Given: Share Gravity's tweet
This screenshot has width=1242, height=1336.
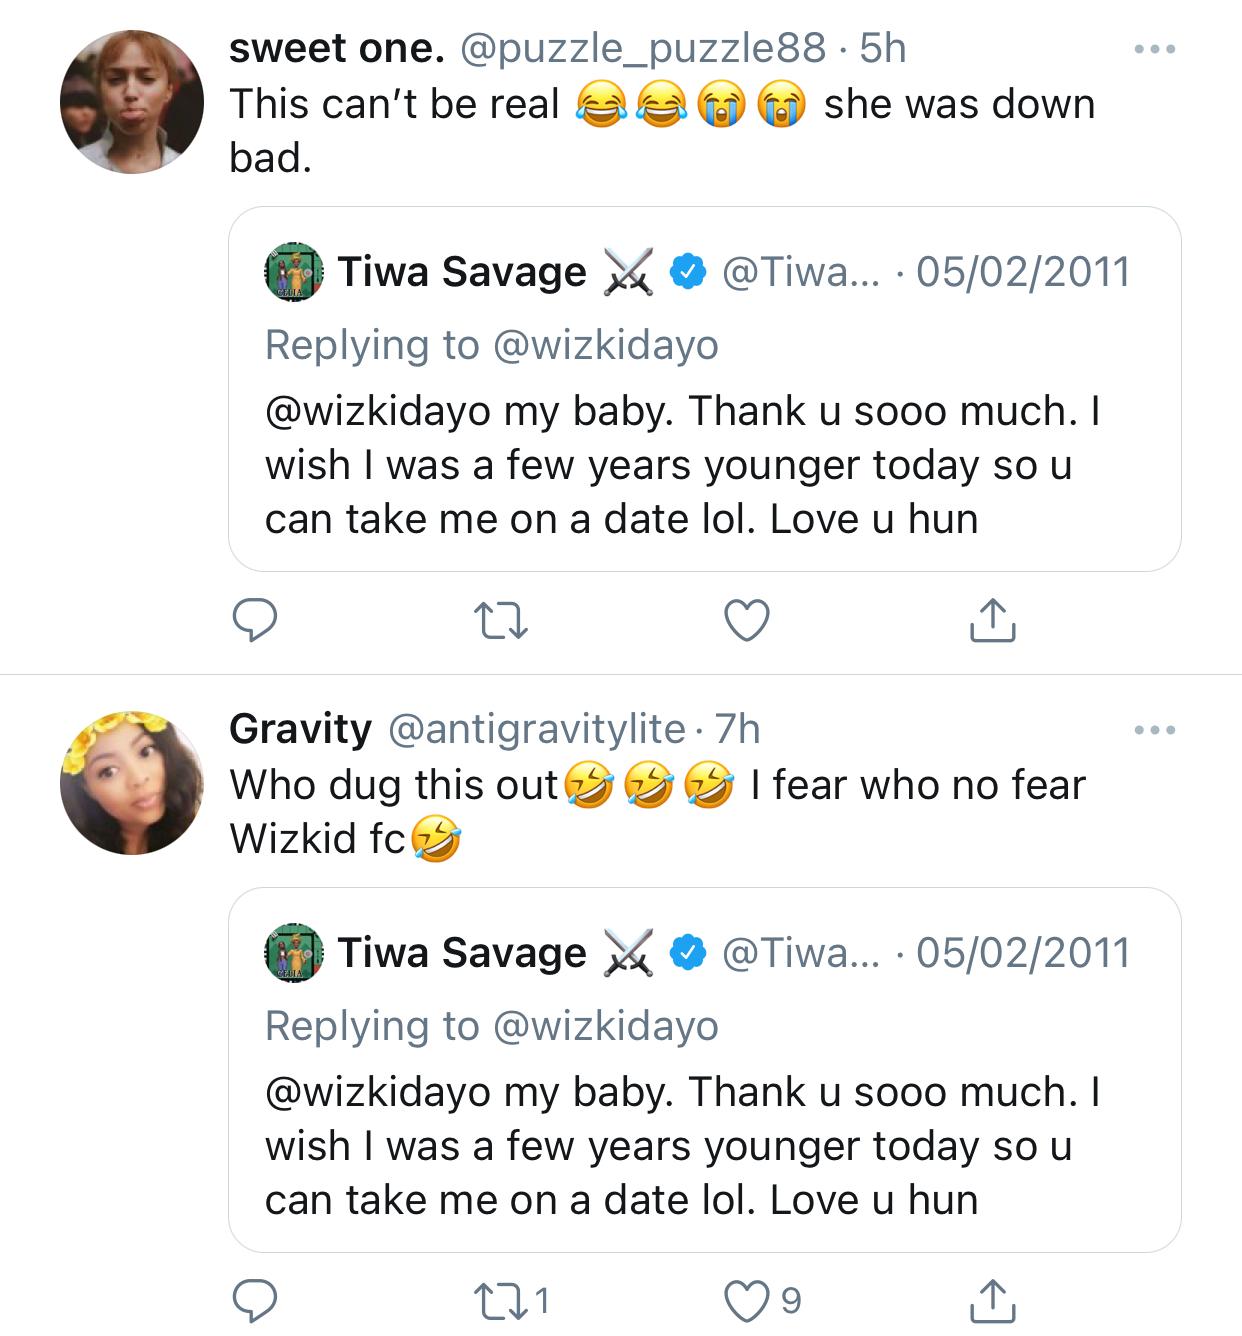Looking at the screenshot, I should [992, 1301].
